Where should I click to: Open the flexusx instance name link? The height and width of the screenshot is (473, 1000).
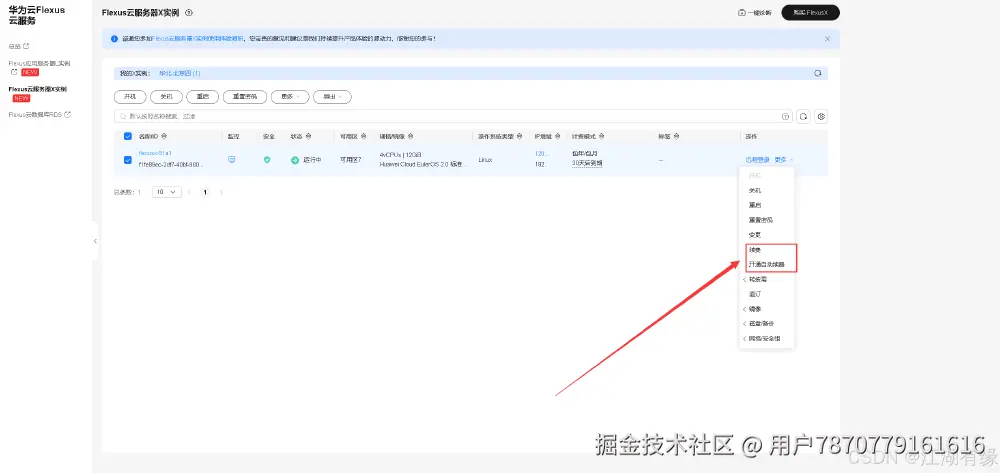155,154
